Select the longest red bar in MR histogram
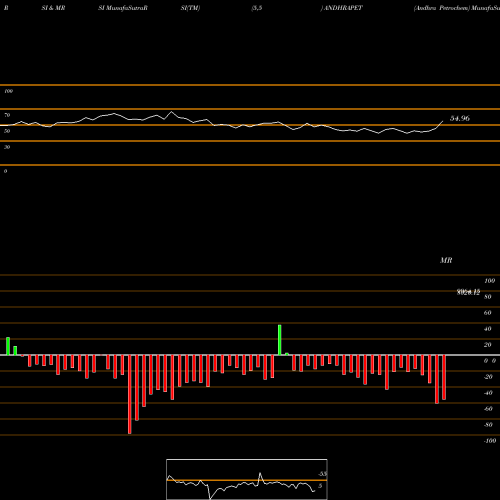 [130, 394]
